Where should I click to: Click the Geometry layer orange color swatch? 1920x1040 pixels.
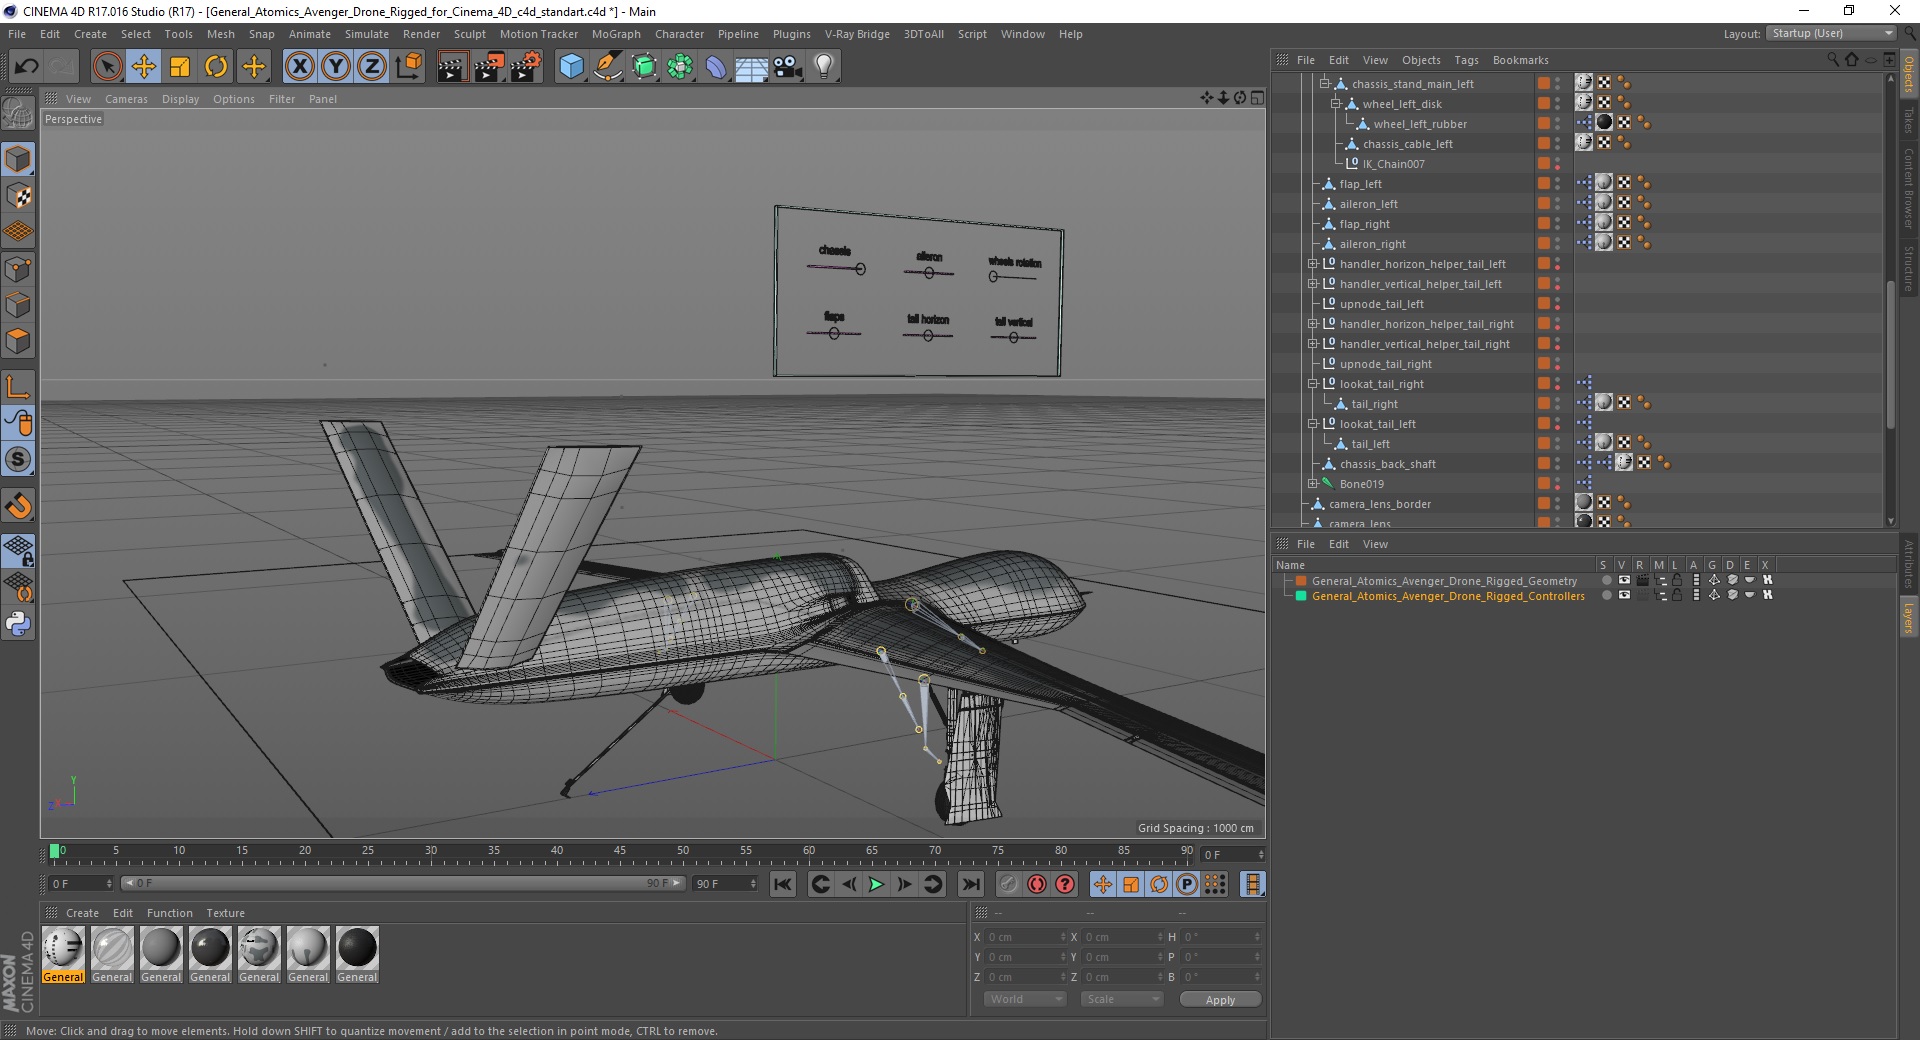1301,581
